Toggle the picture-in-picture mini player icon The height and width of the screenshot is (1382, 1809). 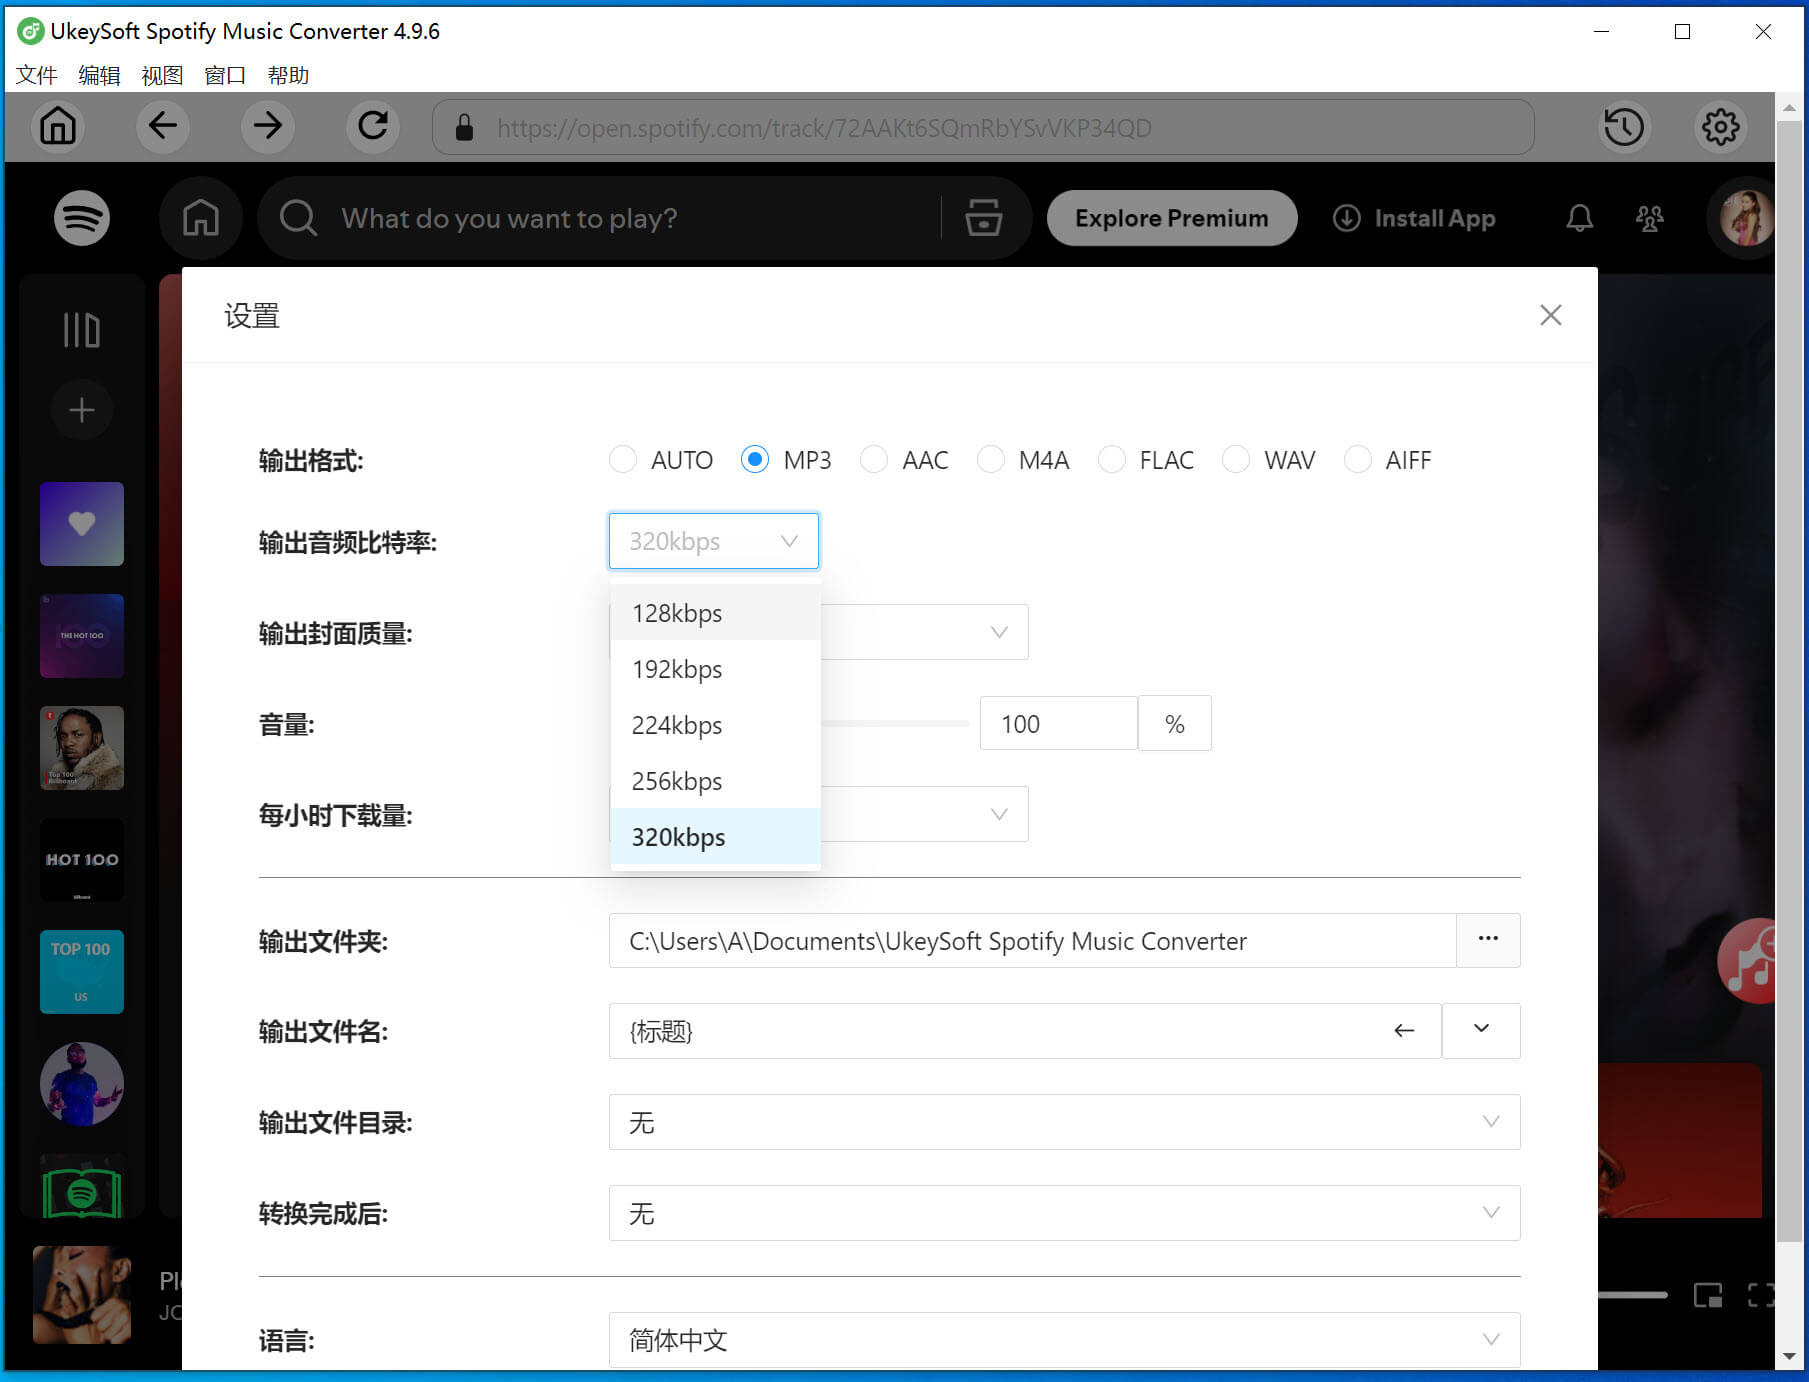(x=1708, y=1296)
